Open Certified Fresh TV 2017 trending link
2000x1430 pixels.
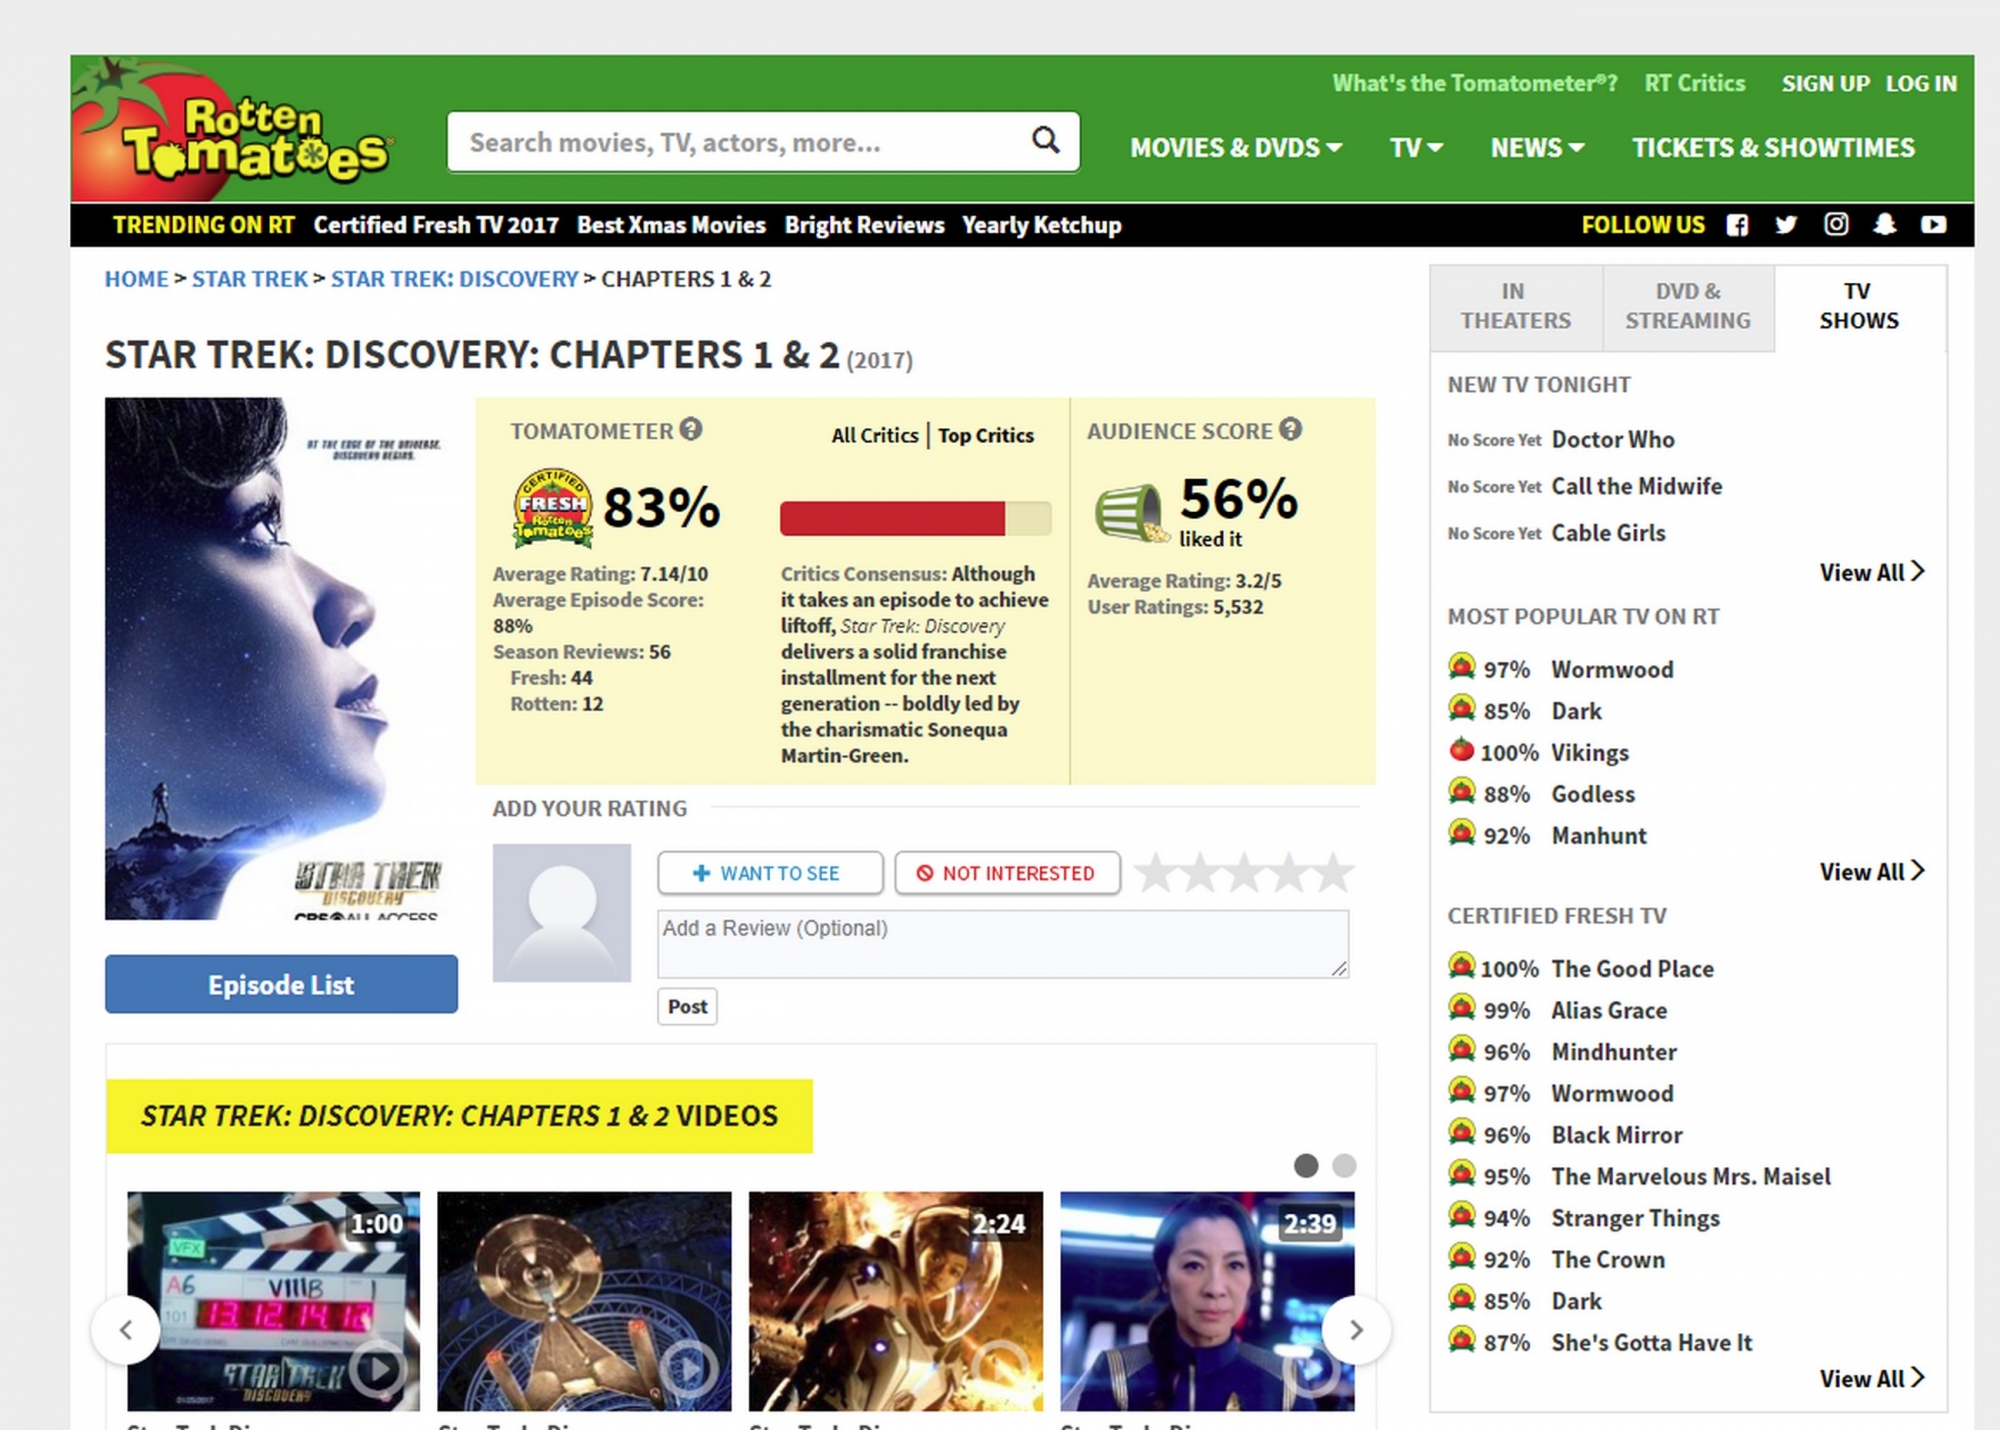pyautogui.click(x=436, y=225)
